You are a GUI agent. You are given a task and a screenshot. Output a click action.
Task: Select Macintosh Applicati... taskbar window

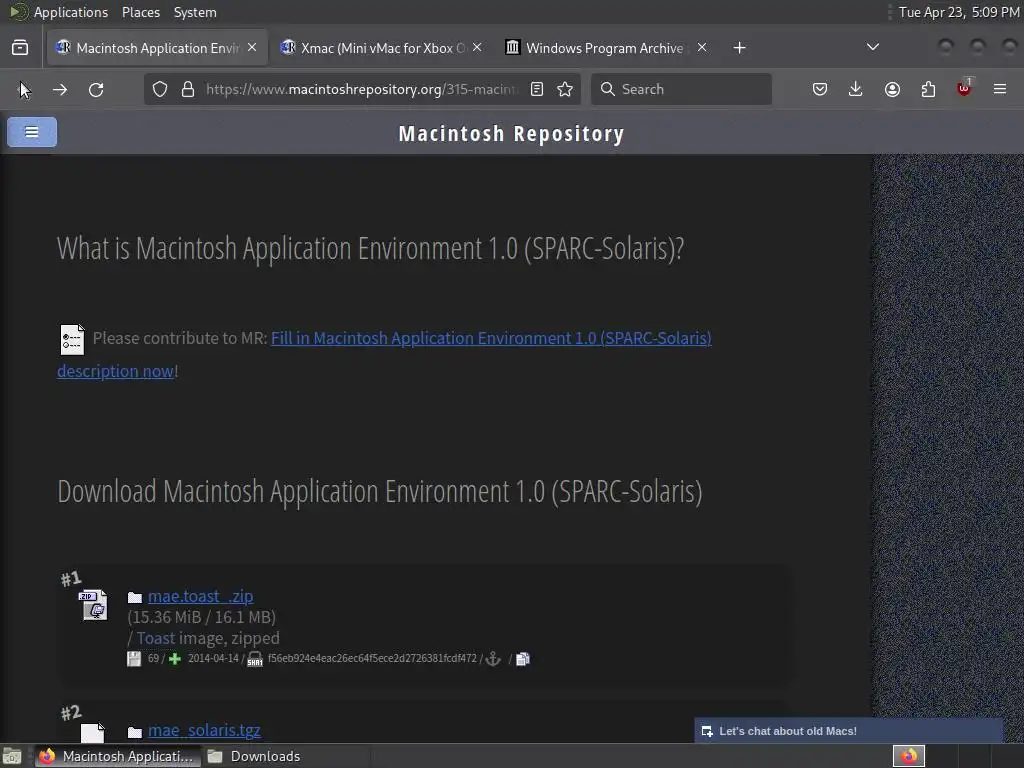pyautogui.click(x=116, y=756)
